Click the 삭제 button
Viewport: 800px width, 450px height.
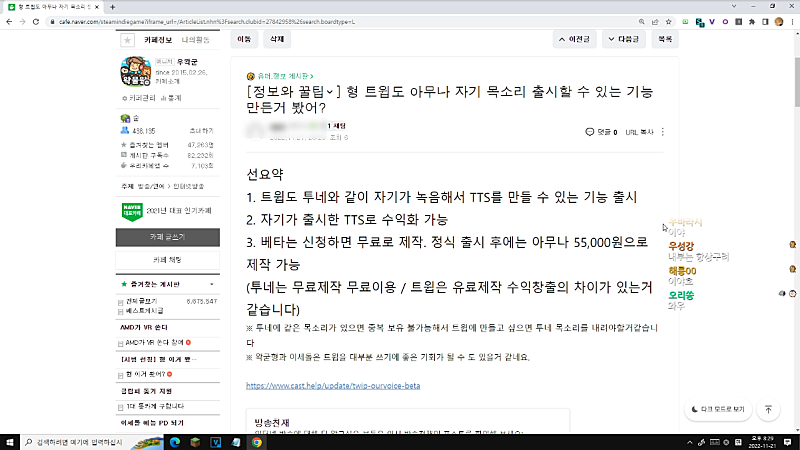[x=277, y=39]
